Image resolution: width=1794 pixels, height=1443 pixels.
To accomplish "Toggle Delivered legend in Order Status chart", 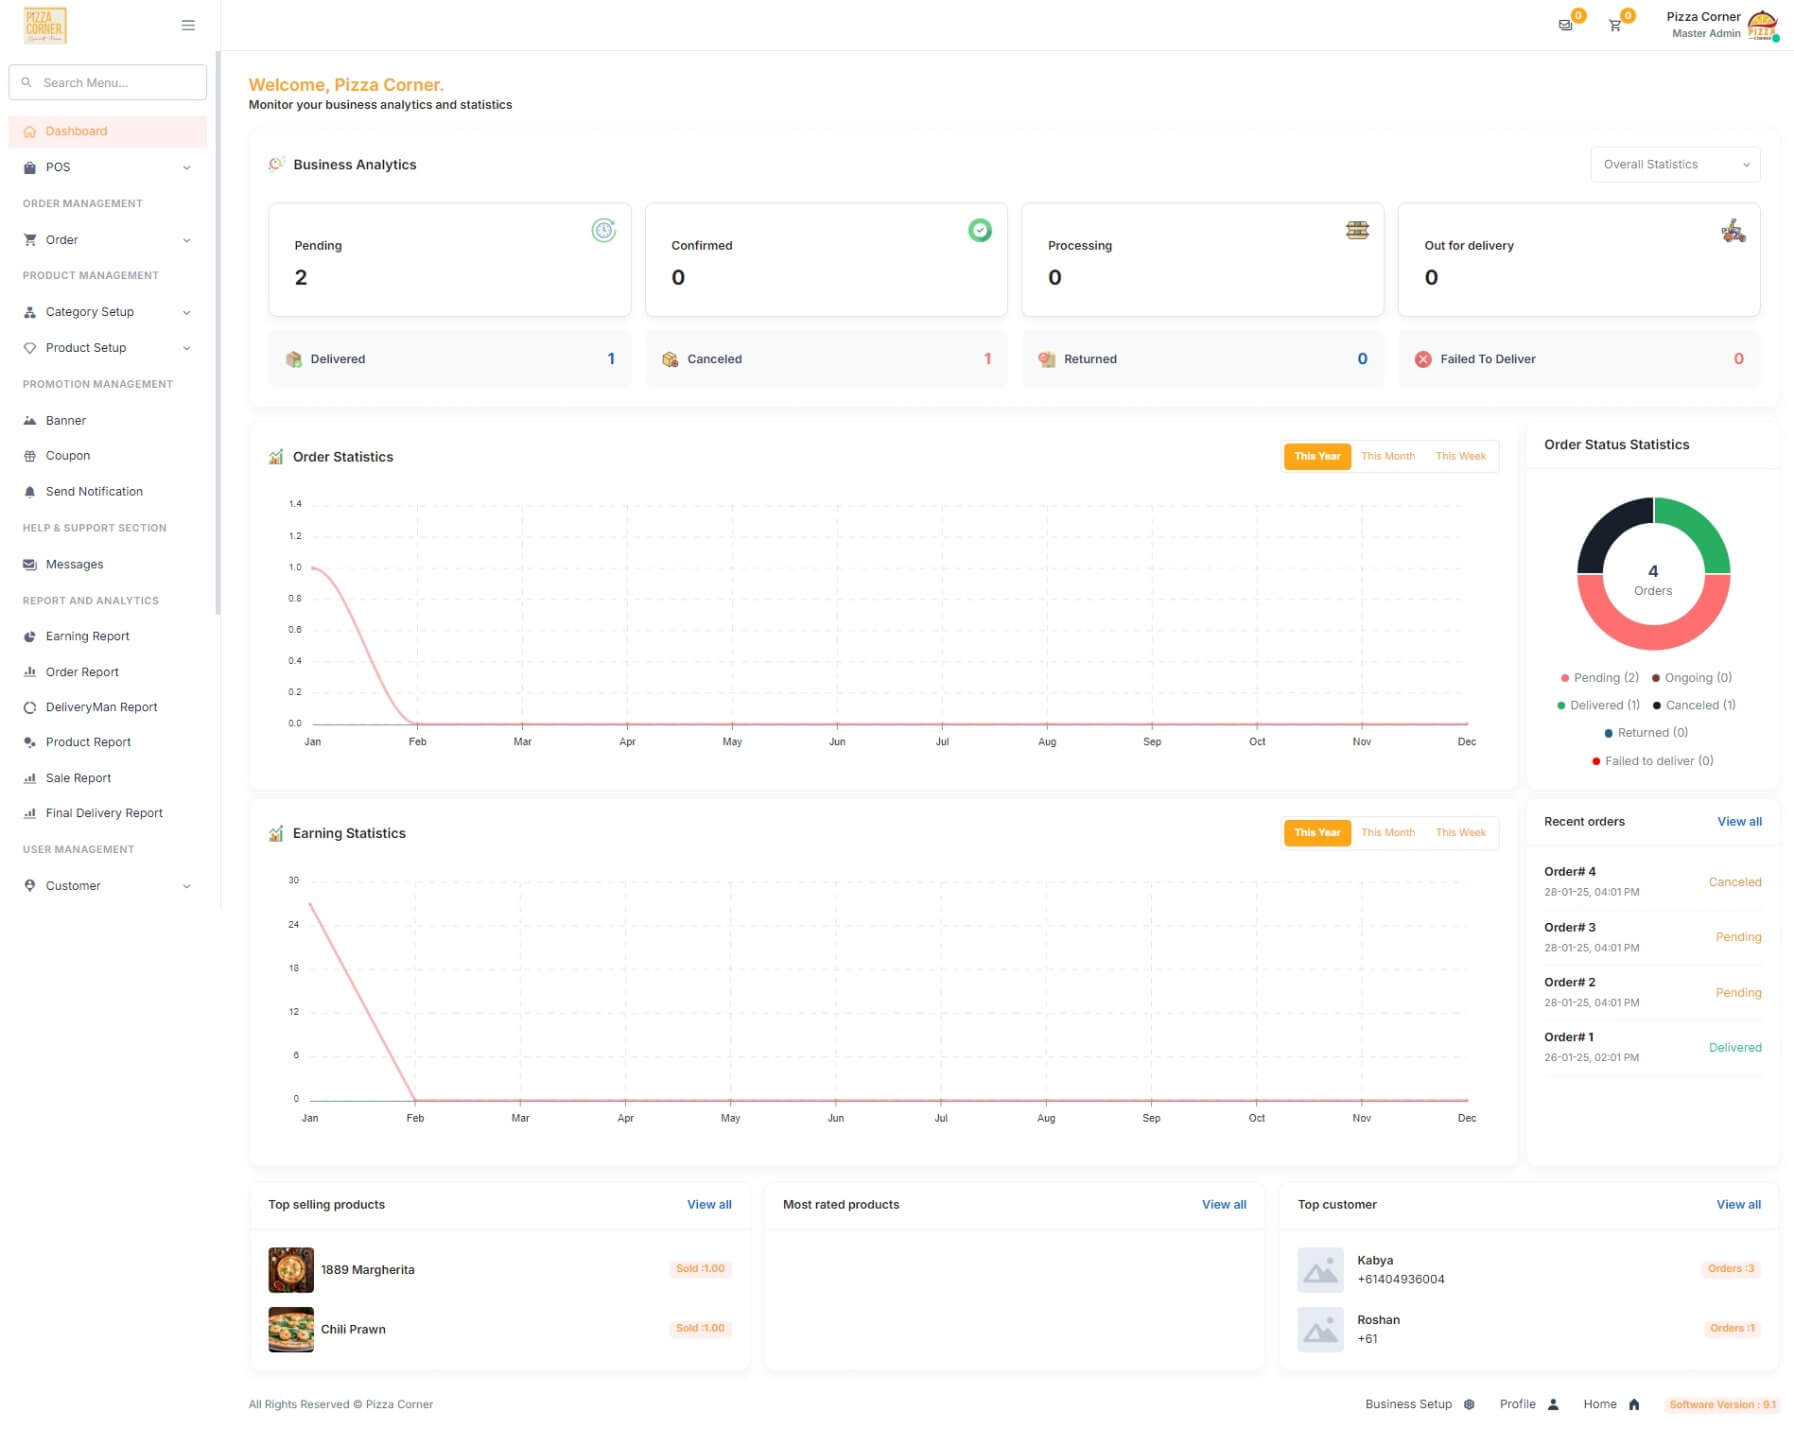I will (x=1599, y=705).
